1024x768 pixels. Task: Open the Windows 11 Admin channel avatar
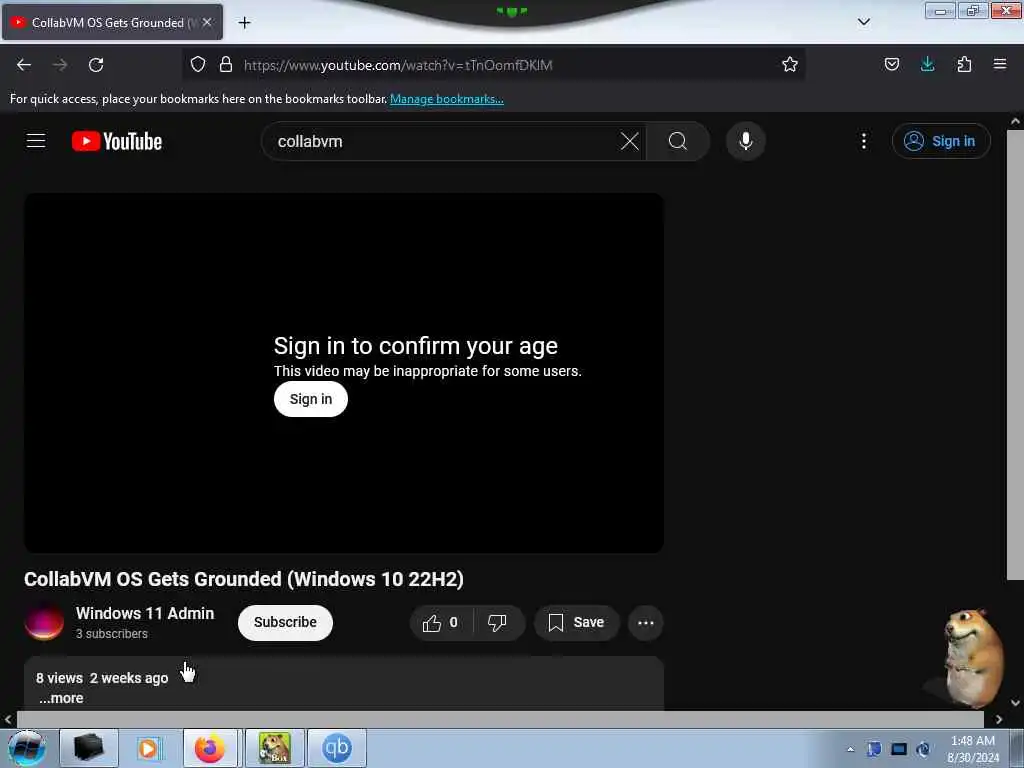click(x=44, y=622)
